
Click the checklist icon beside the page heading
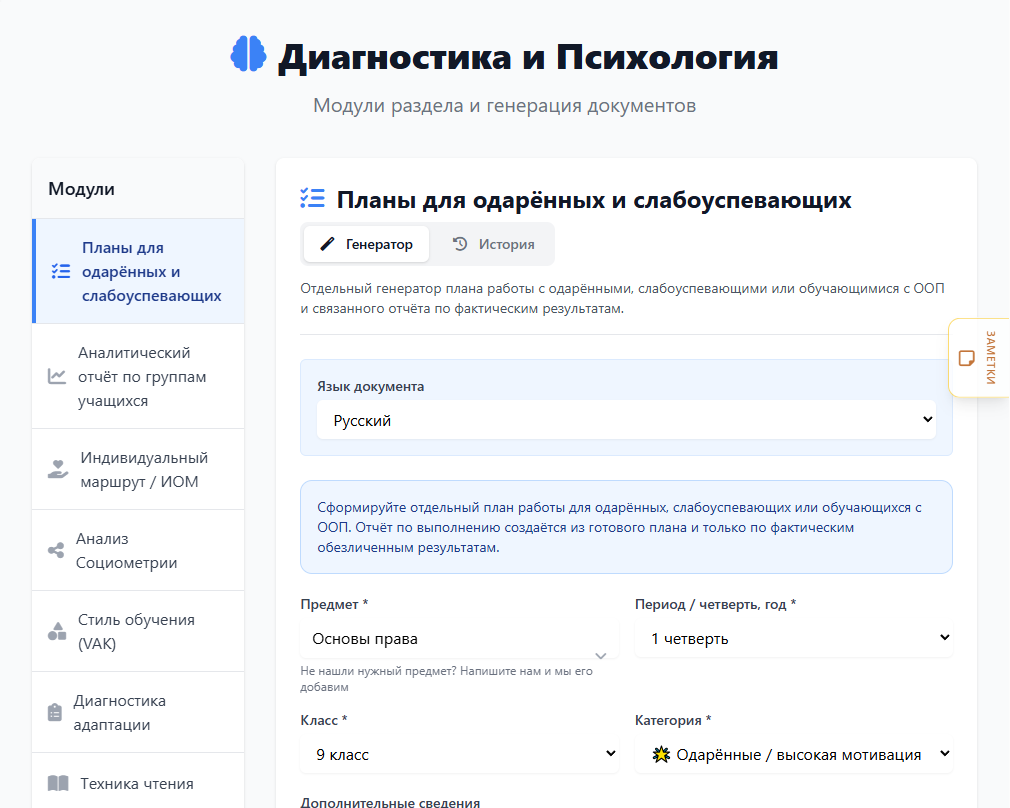[312, 198]
